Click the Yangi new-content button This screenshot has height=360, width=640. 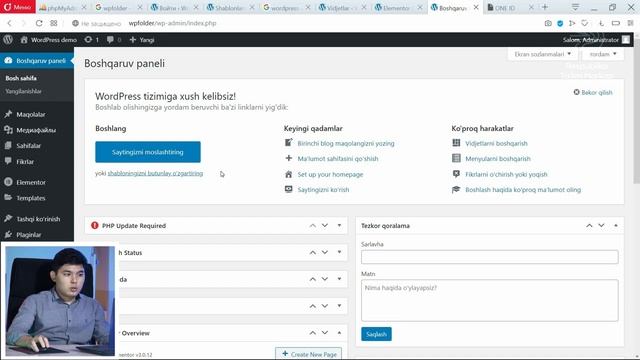[x=142, y=40]
